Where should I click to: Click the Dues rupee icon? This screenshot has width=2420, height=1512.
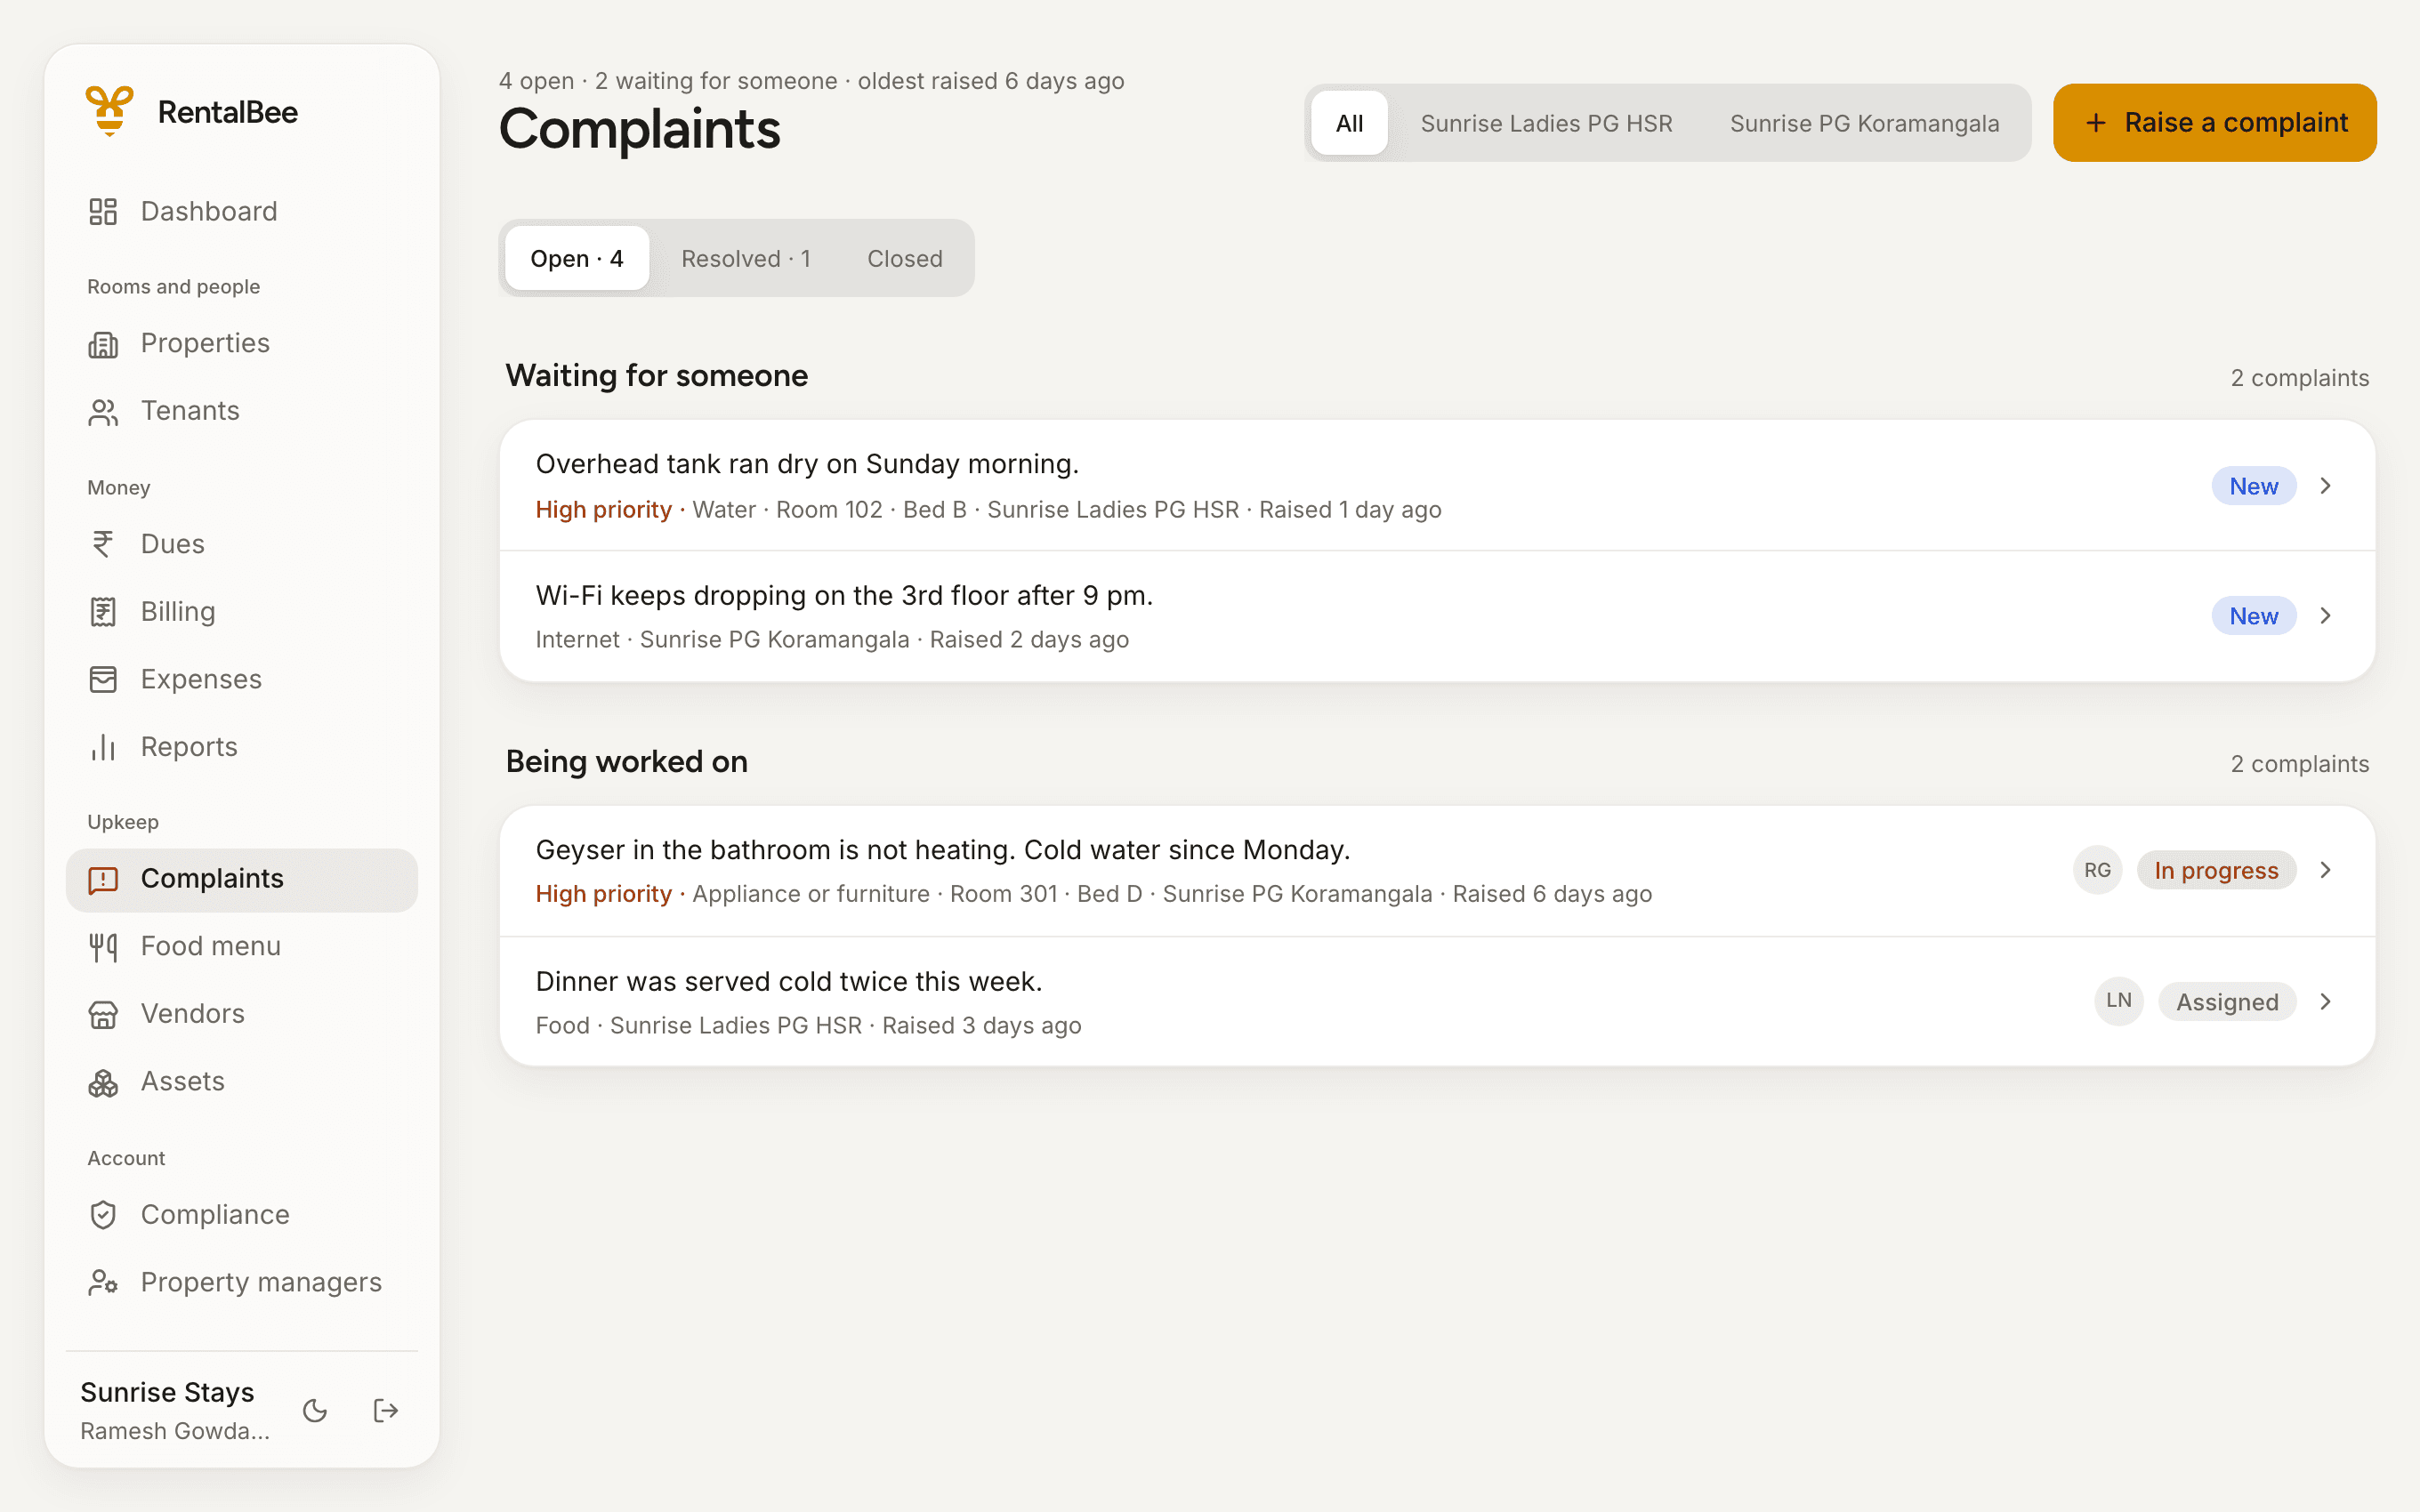pyautogui.click(x=103, y=544)
